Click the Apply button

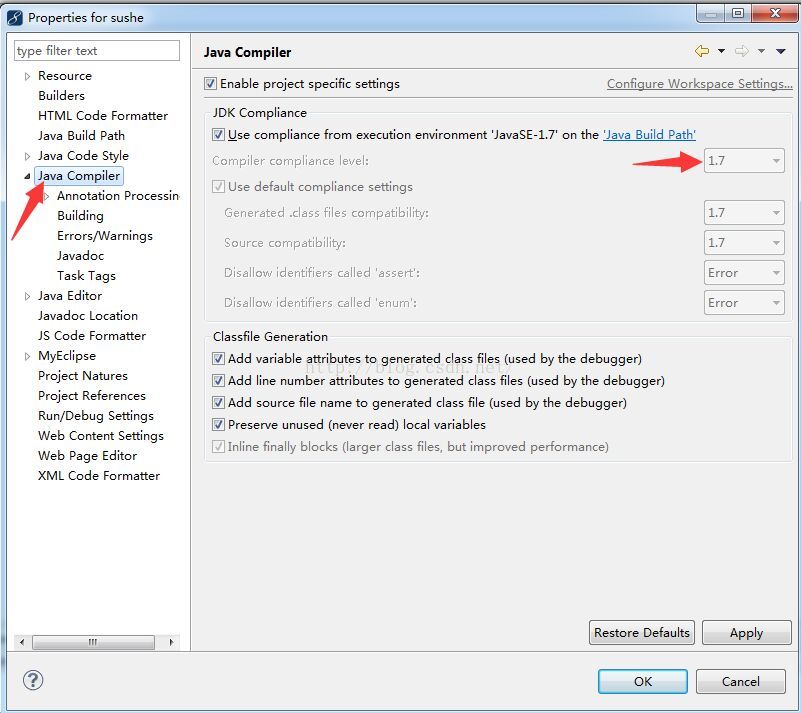pos(746,632)
